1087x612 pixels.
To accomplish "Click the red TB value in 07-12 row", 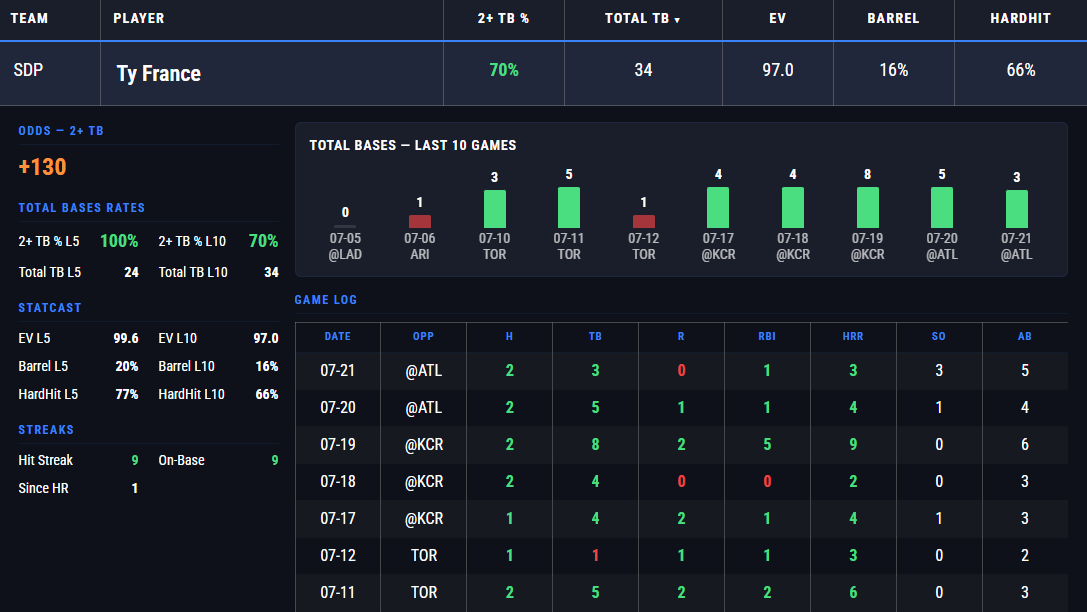I will click(x=595, y=555).
